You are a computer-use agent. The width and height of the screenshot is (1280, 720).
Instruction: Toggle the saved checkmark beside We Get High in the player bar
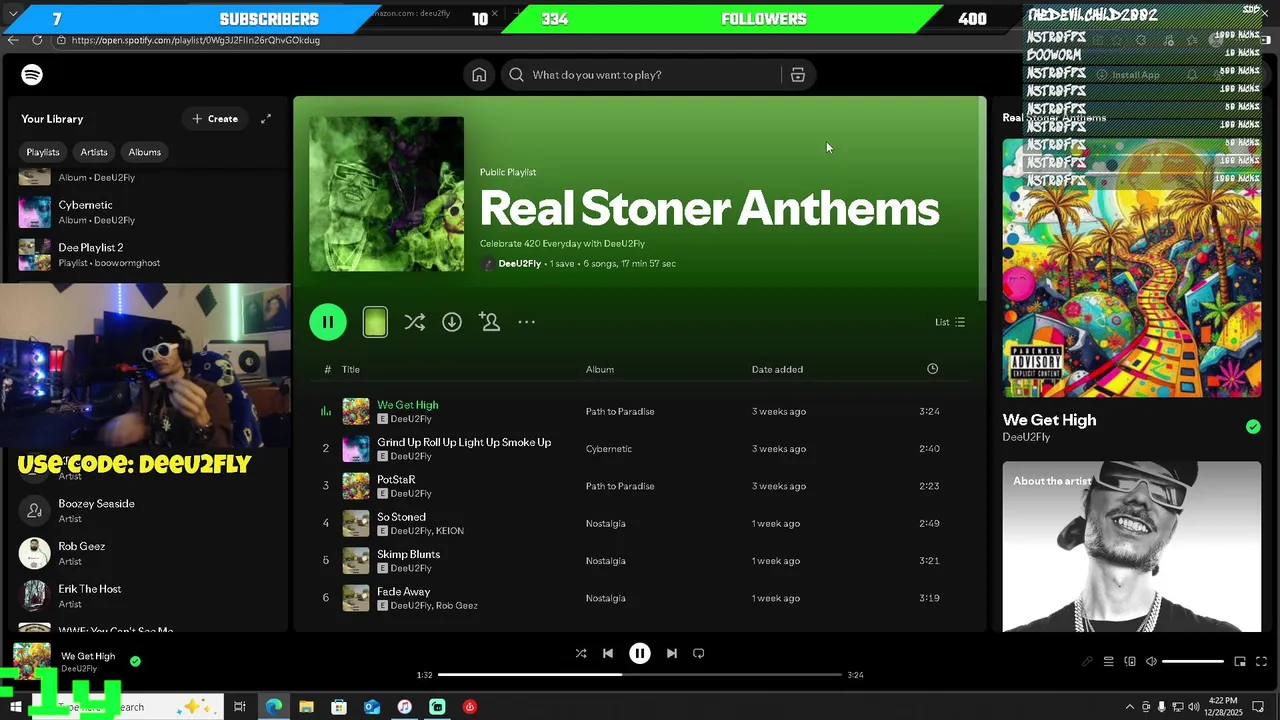coord(135,661)
